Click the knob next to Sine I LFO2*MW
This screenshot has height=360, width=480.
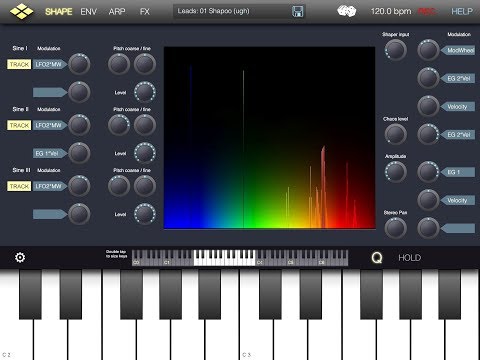(79, 64)
